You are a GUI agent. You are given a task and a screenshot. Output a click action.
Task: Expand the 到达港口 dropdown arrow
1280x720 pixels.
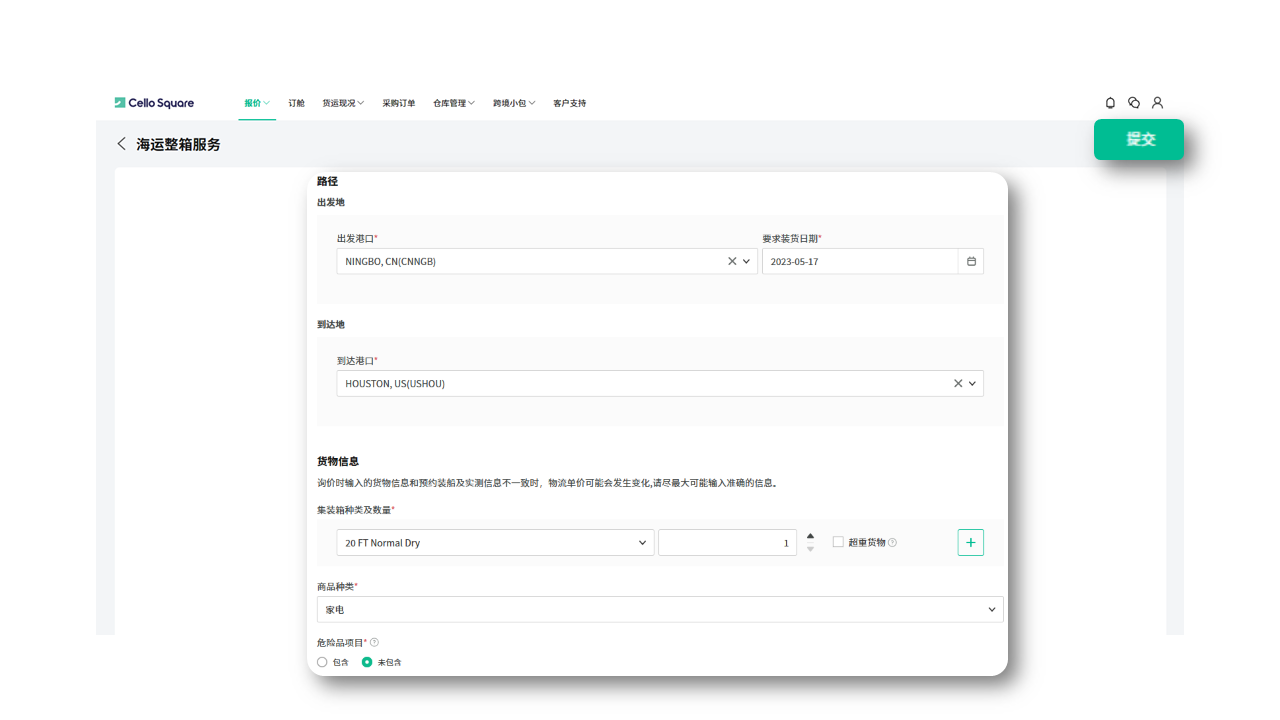972,384
